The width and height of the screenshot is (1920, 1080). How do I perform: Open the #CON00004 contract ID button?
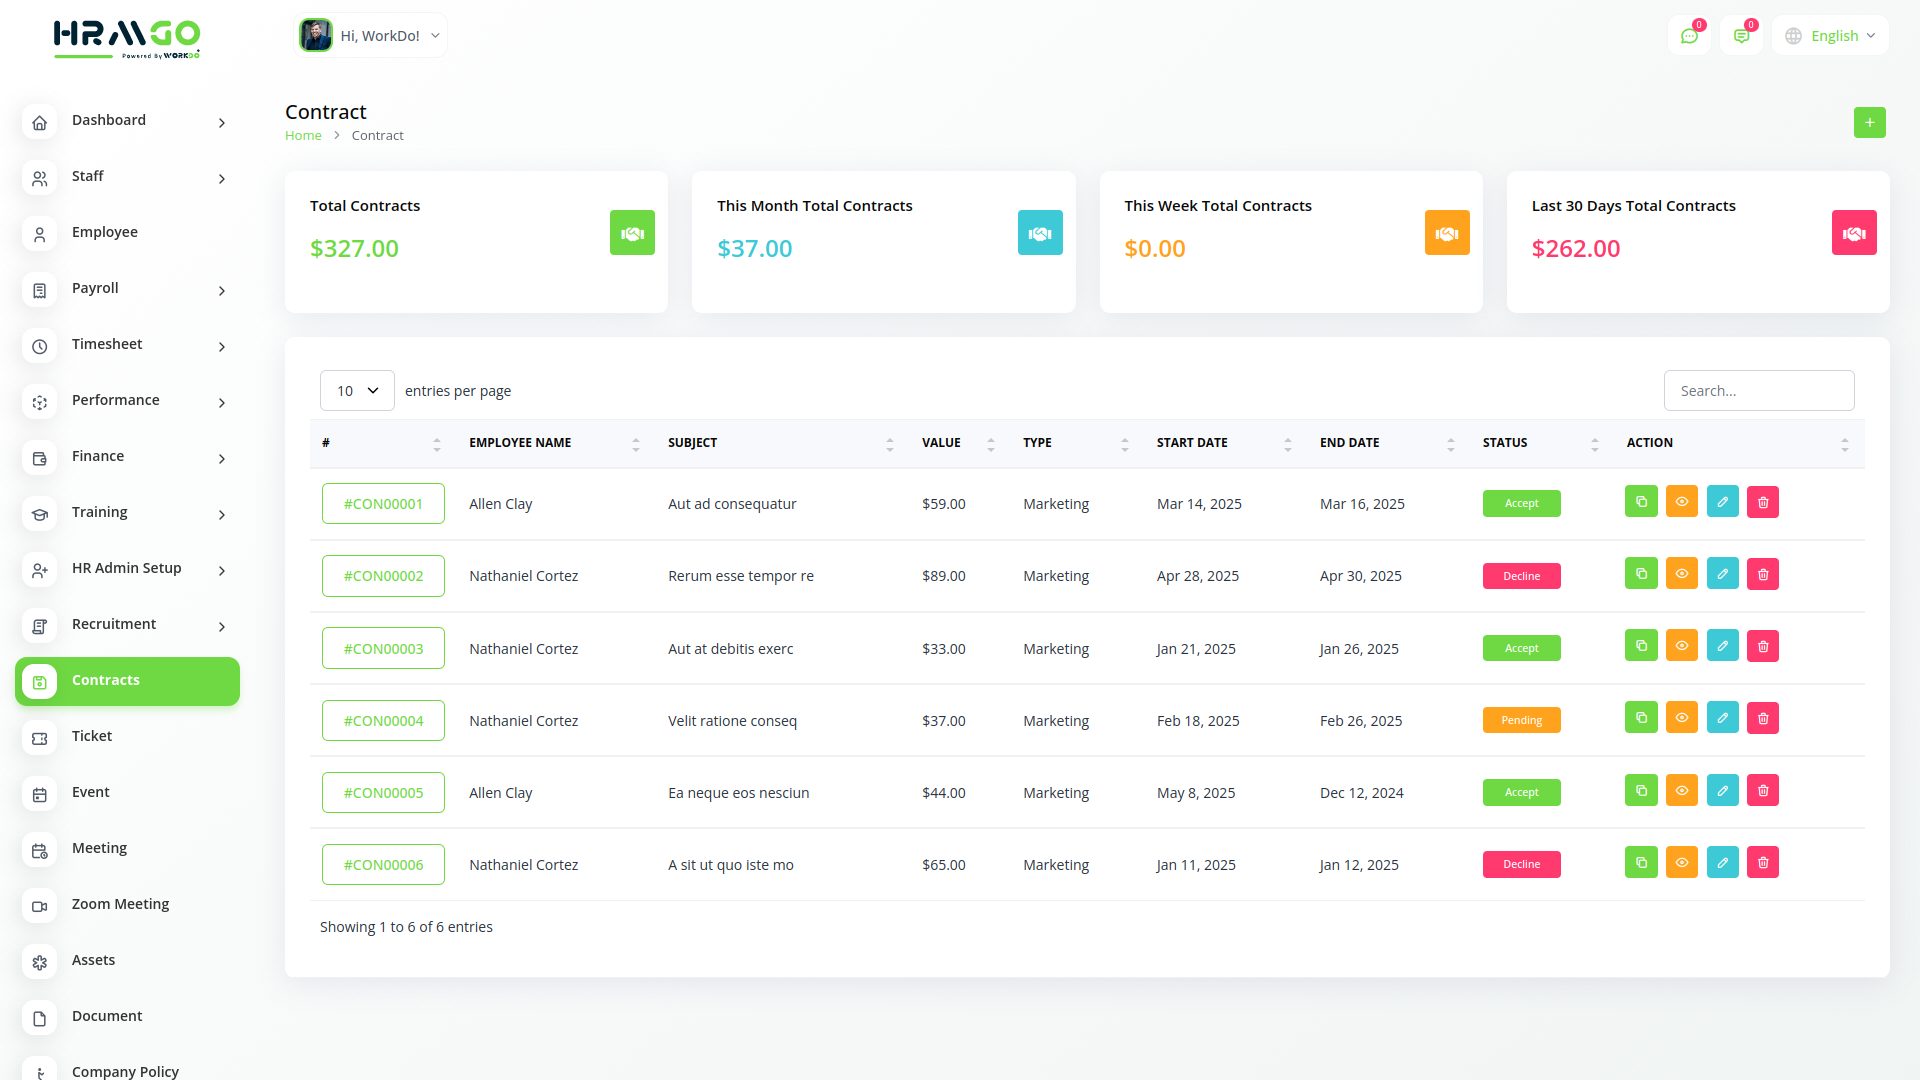click(383, 721)
